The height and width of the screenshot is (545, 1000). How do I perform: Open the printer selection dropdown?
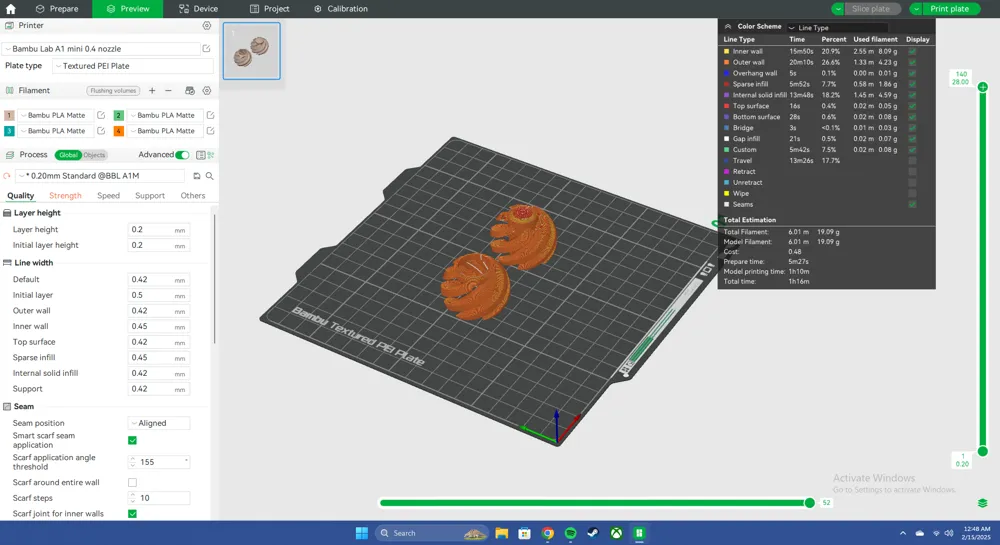[101, 48]
